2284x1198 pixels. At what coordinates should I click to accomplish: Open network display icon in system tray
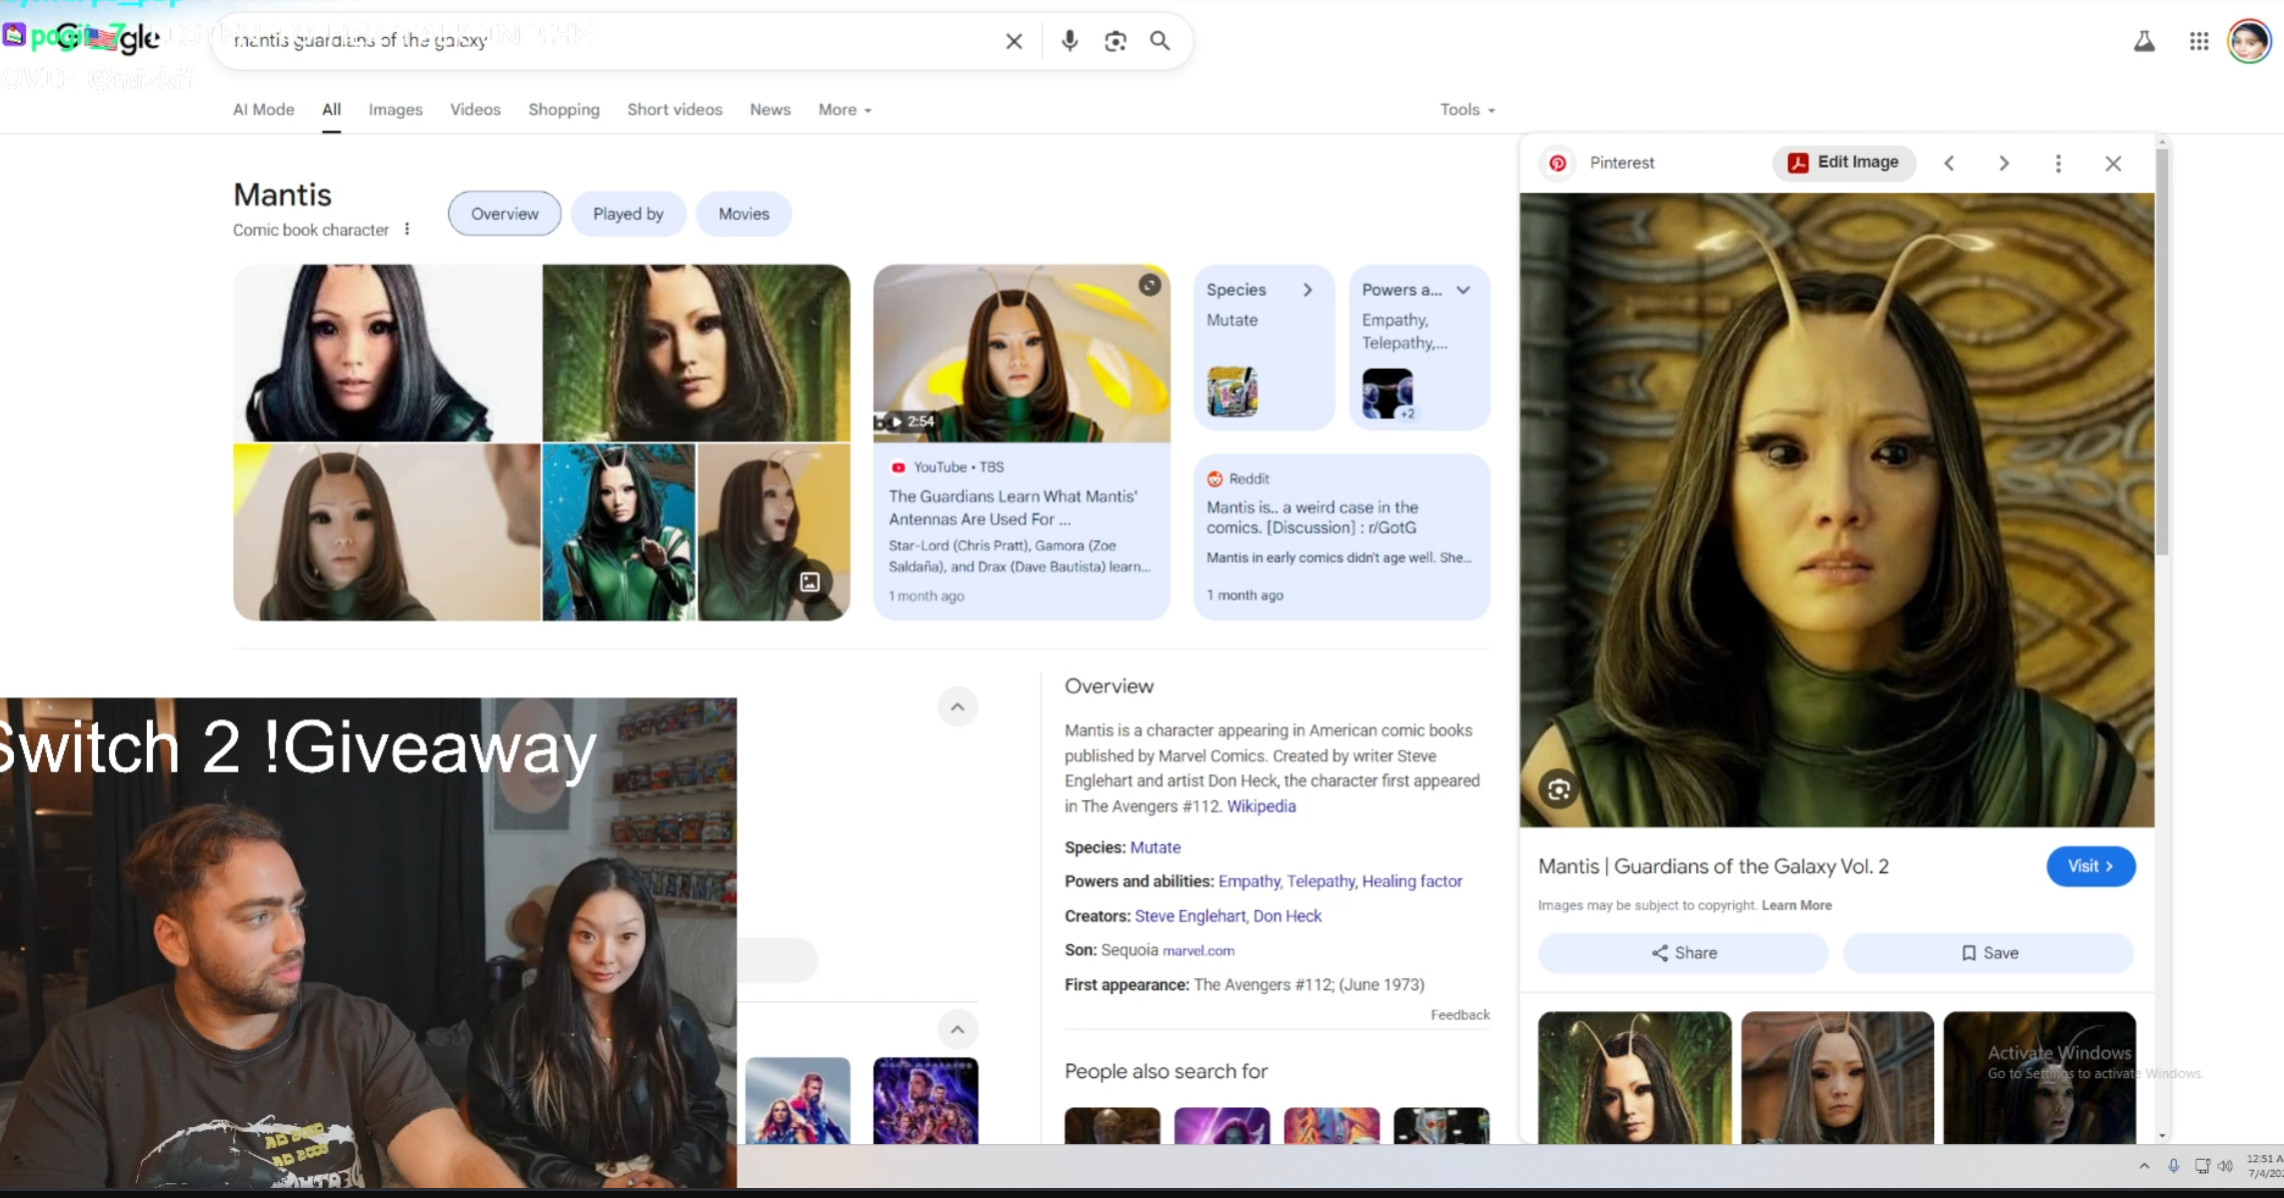tap(2201, 1166)
